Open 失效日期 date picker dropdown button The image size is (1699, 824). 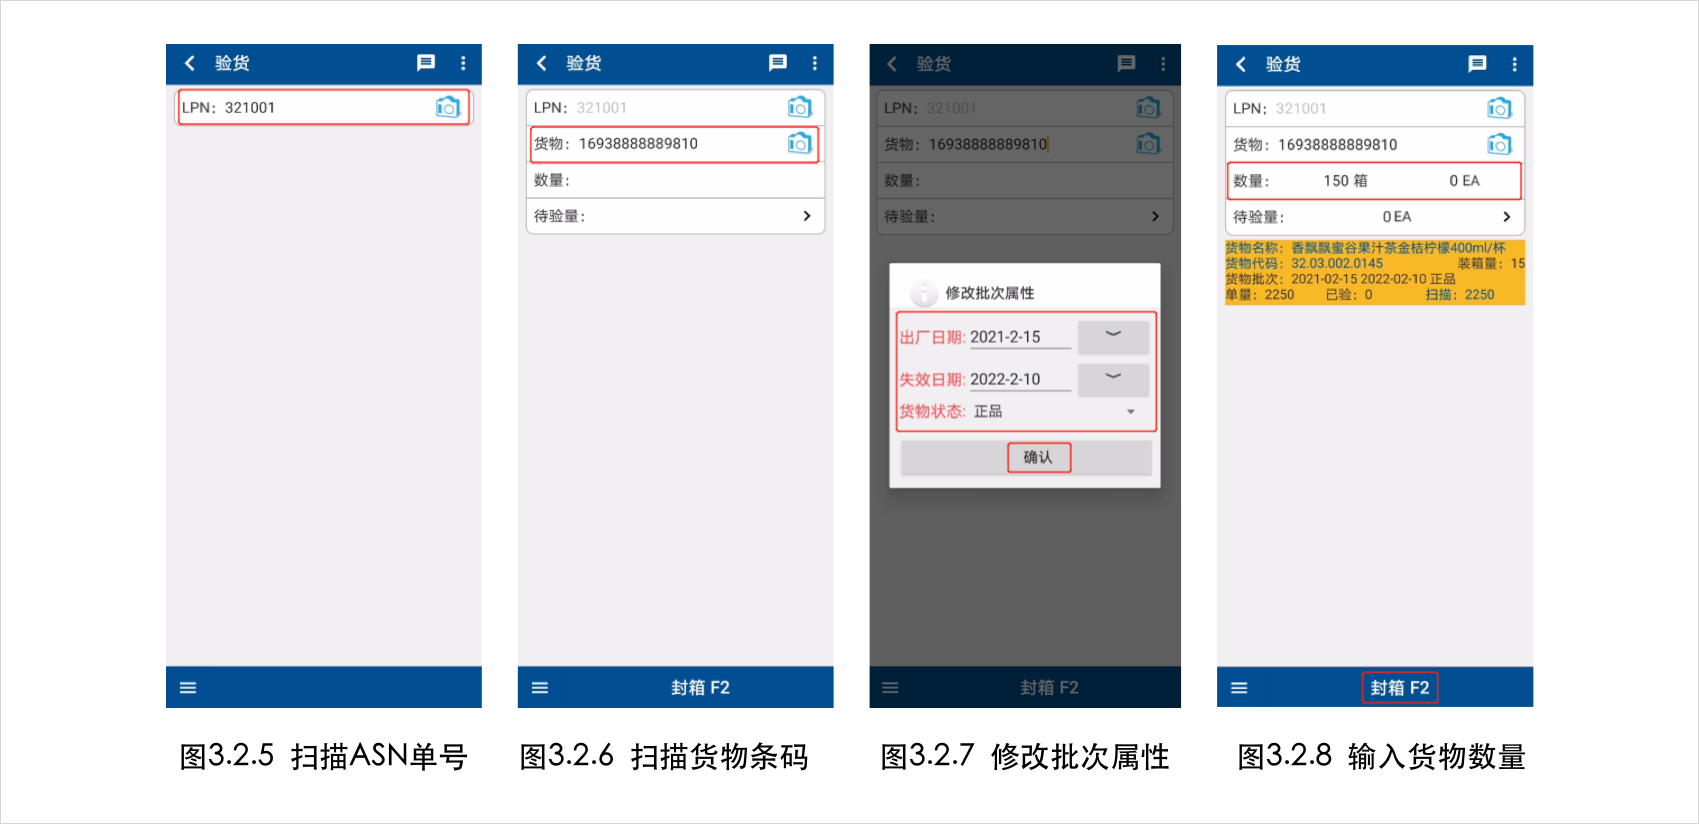pos(1113,378)
